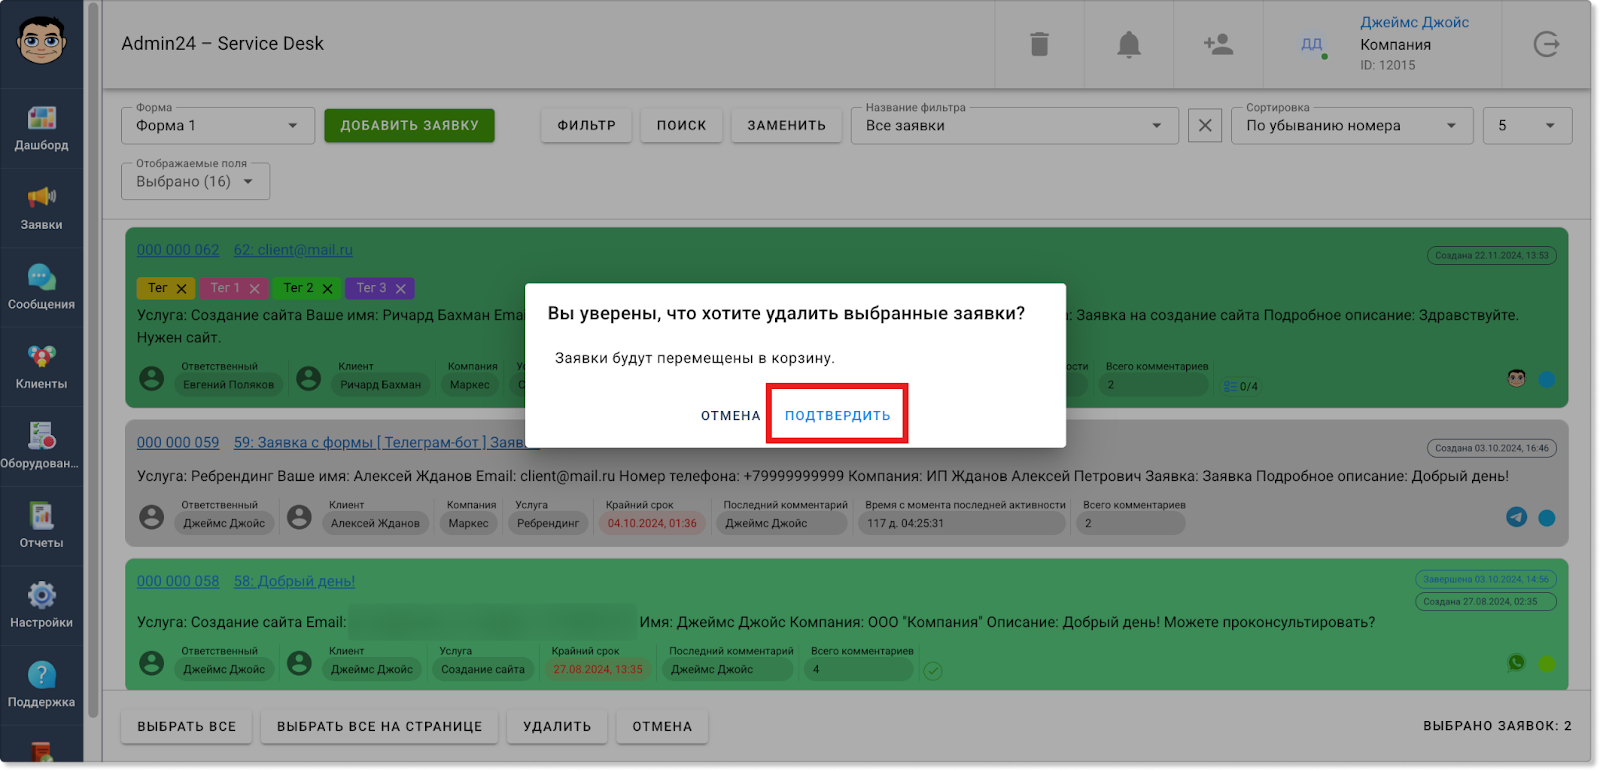Screen dimensions: 1600x771
Task: Click Завершена 03.10.2024 badge on ticket 58
Action: tap(1486, 579)
